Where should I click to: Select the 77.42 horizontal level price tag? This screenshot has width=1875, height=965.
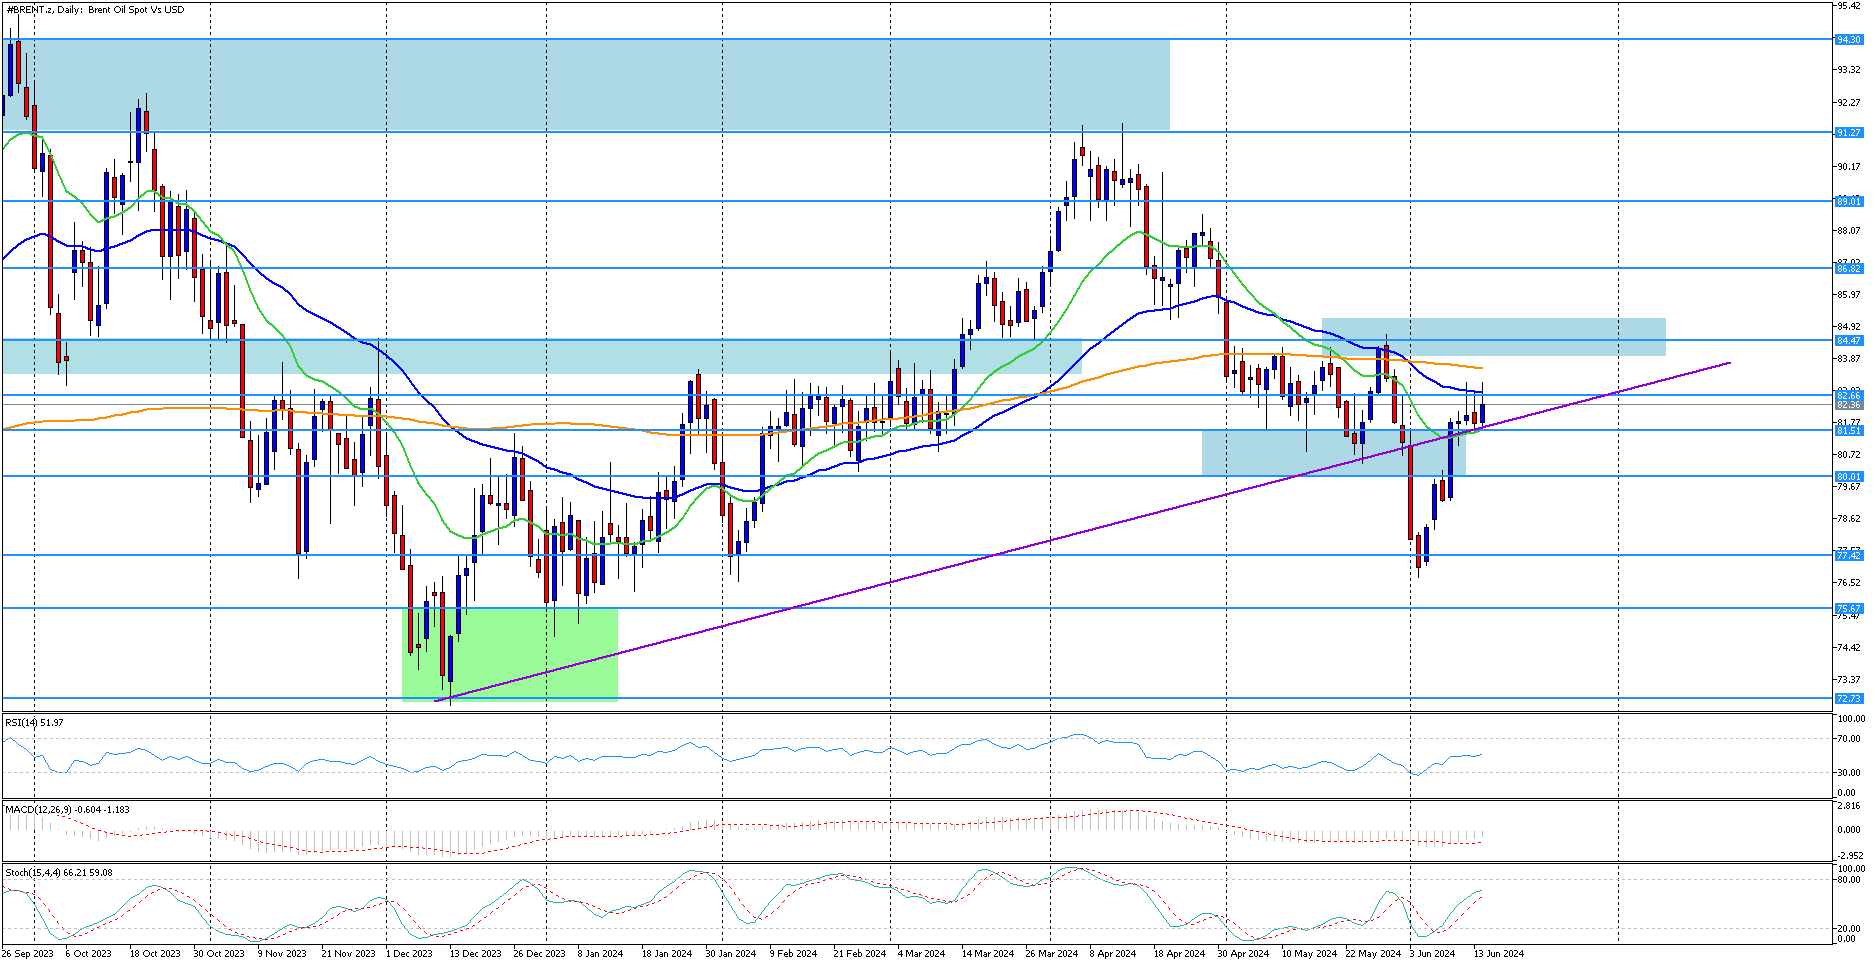coord(1849,555)
